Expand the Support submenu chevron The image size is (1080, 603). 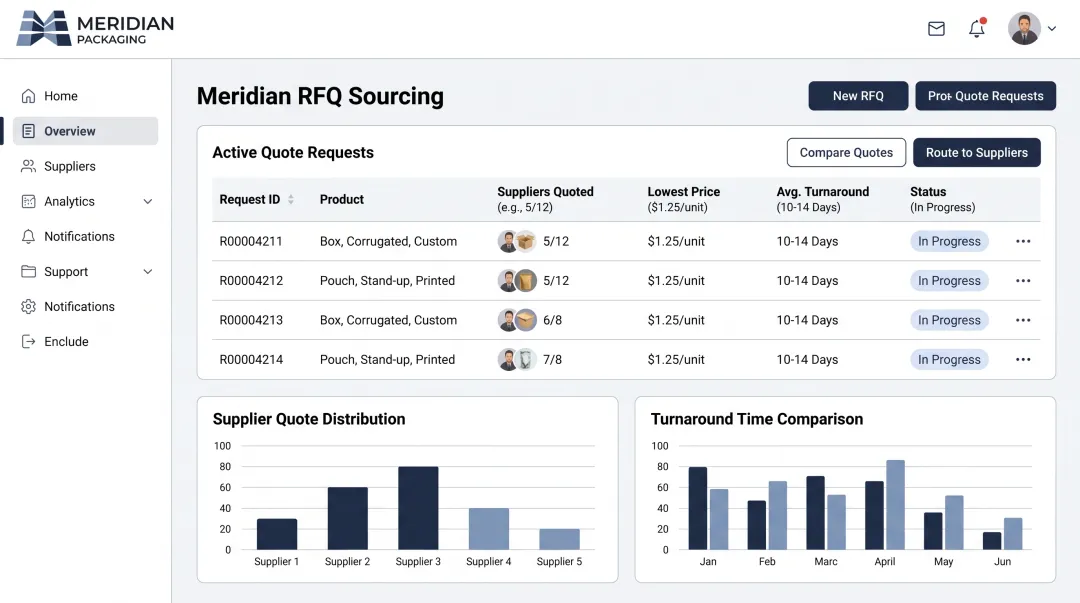(x=147, y=272)
